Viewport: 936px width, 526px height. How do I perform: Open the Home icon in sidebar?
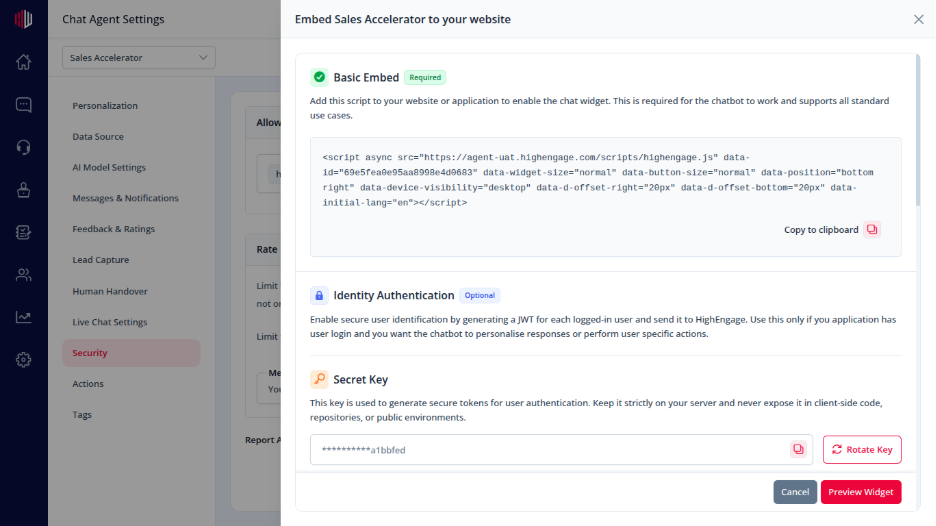point(23,61)
